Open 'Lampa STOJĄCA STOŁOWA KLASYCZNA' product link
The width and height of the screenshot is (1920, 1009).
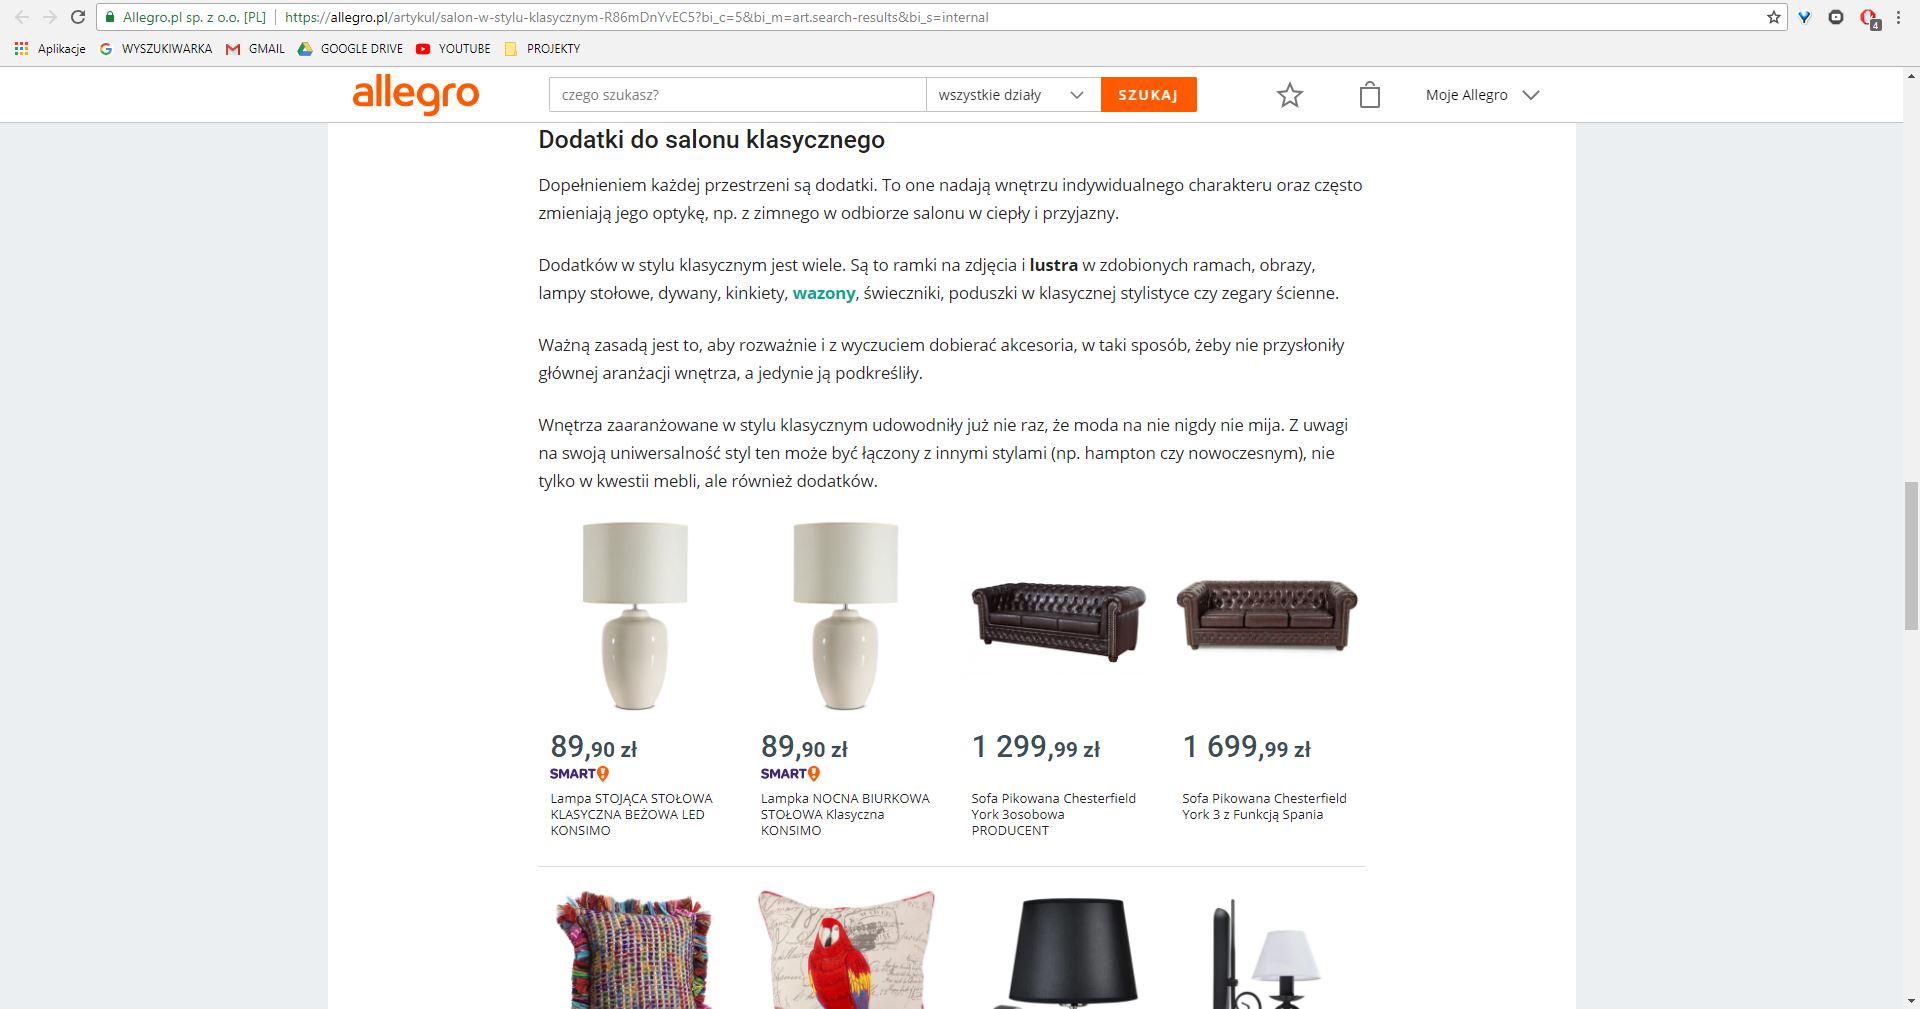[x=631, y=814]
